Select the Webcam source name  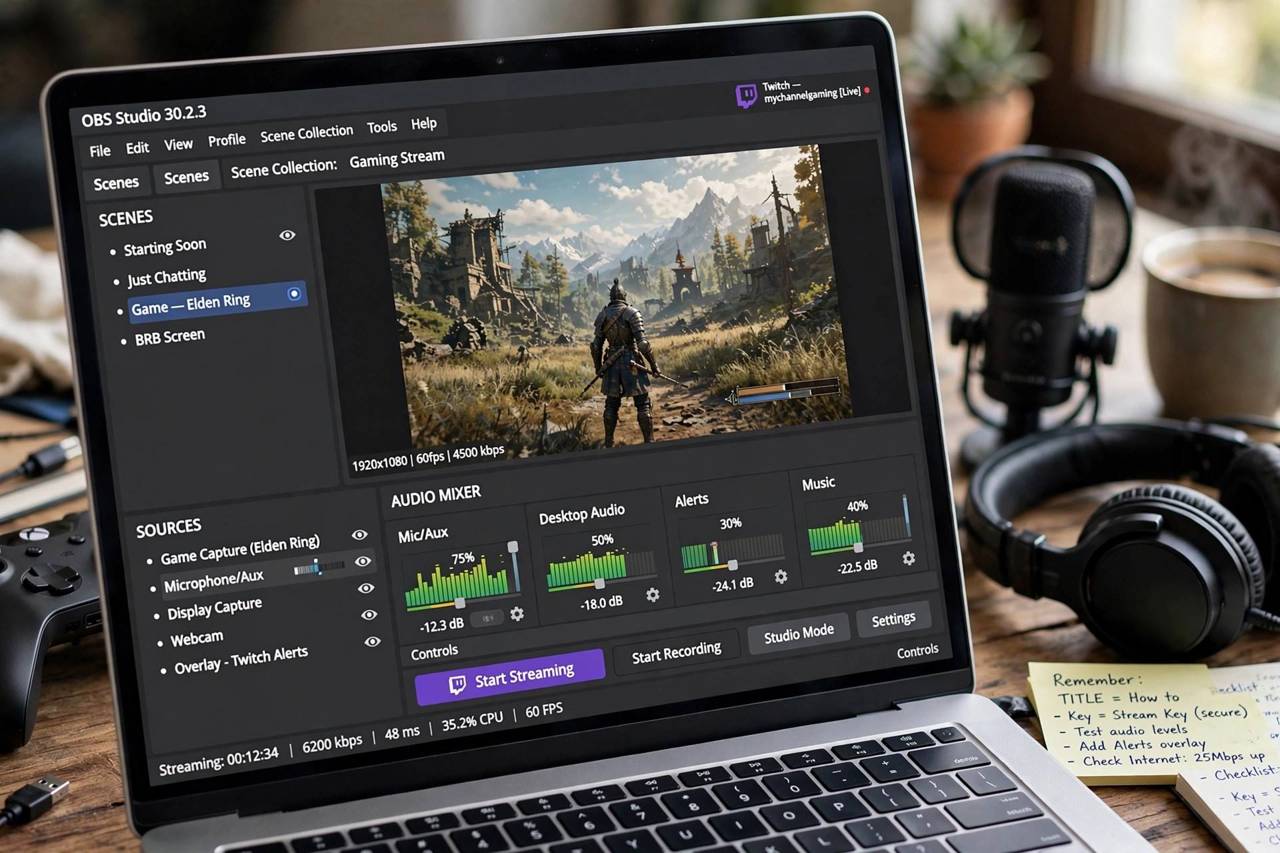point(196,638)
